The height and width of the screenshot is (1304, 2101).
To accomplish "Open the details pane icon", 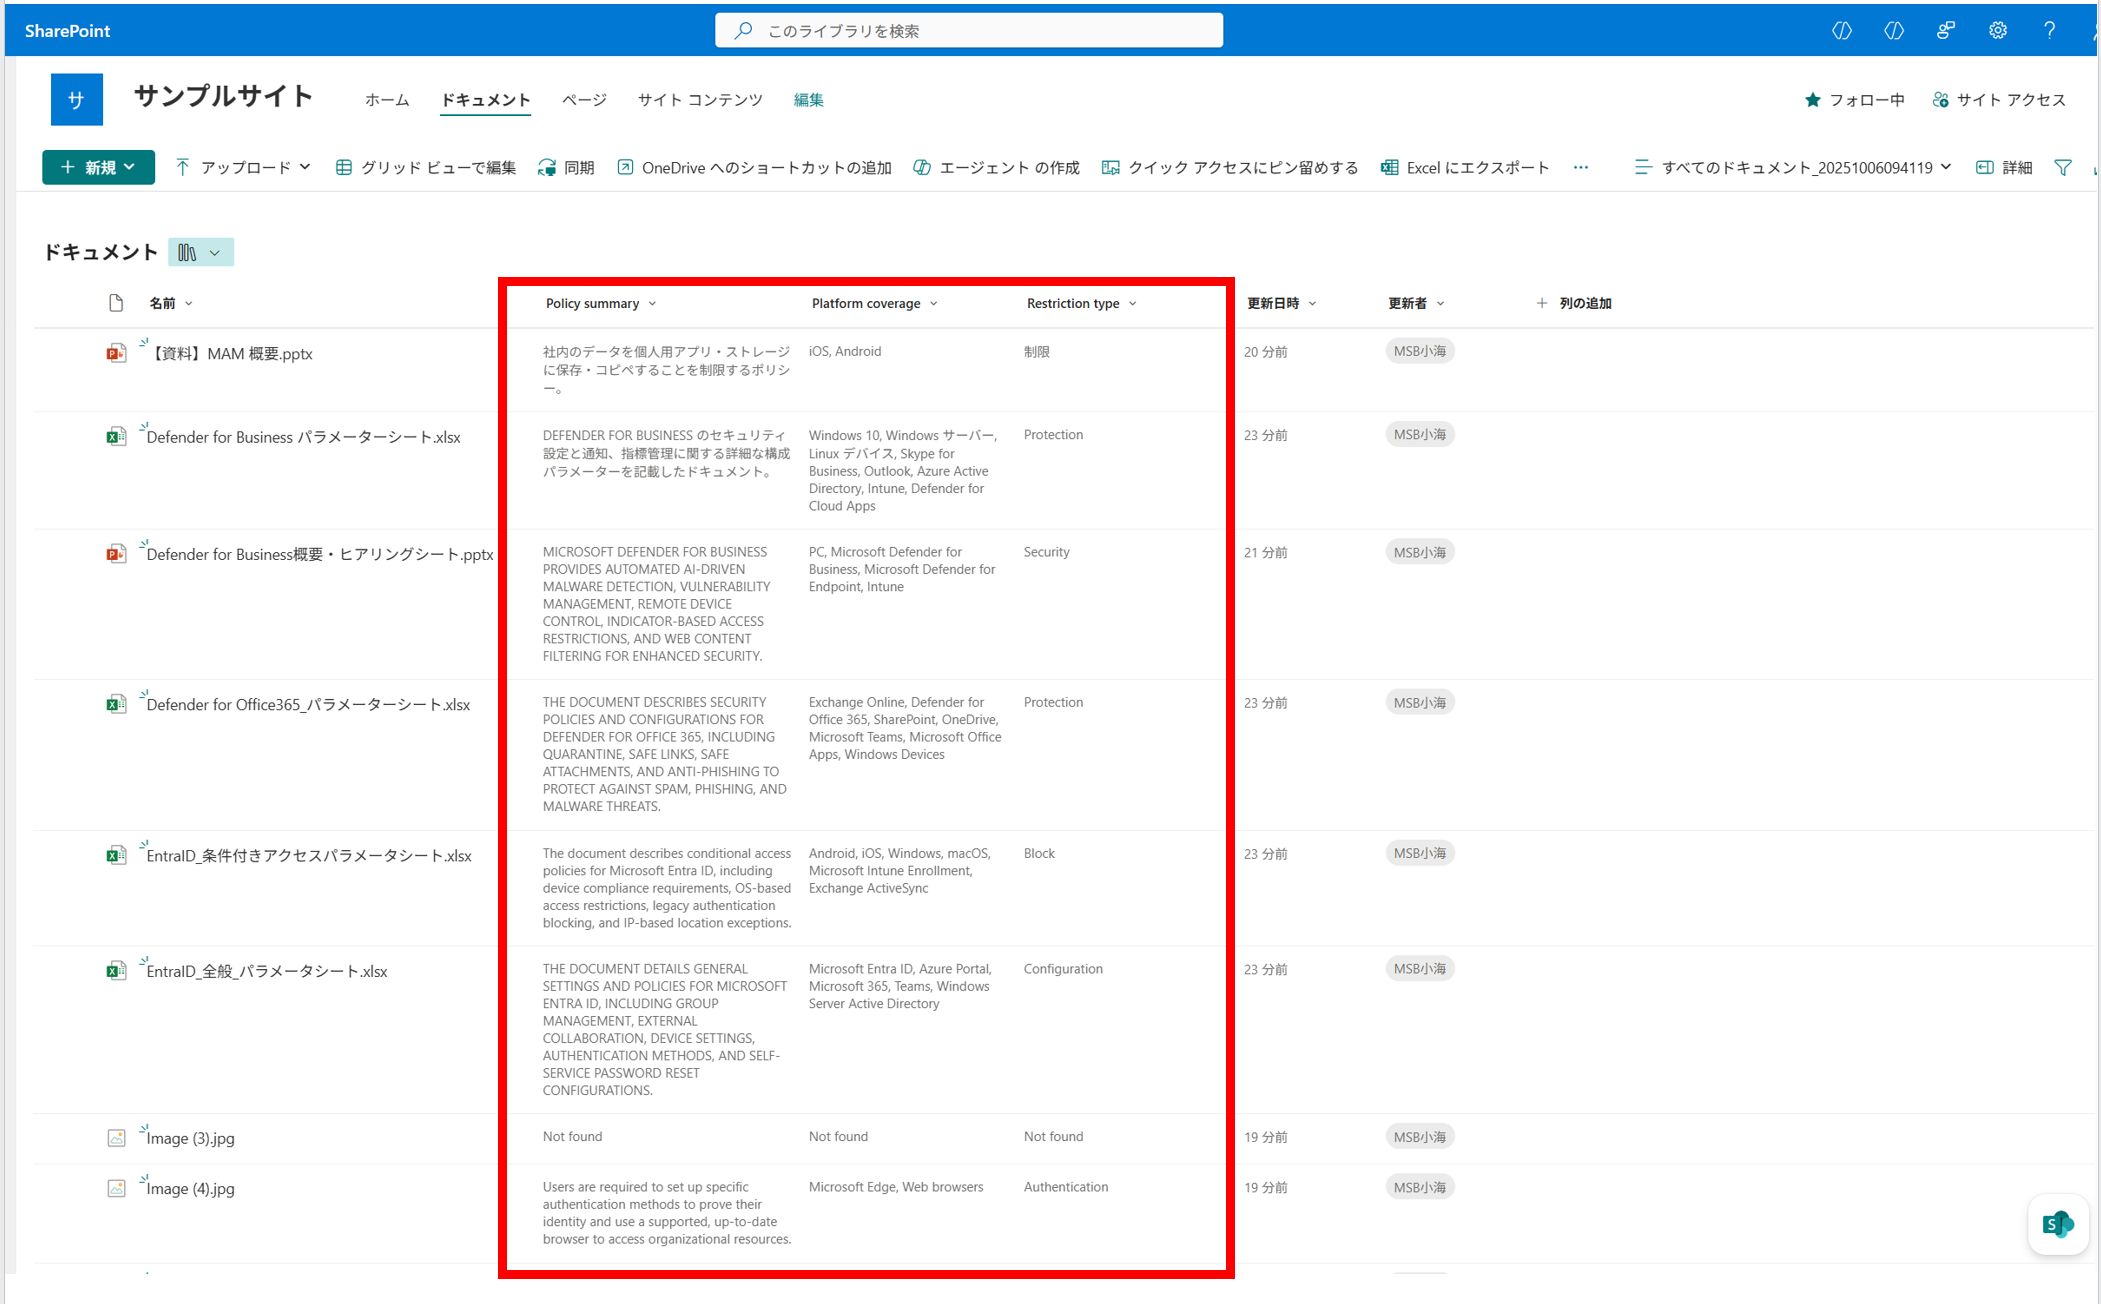I will click(x=1985, y=167).
